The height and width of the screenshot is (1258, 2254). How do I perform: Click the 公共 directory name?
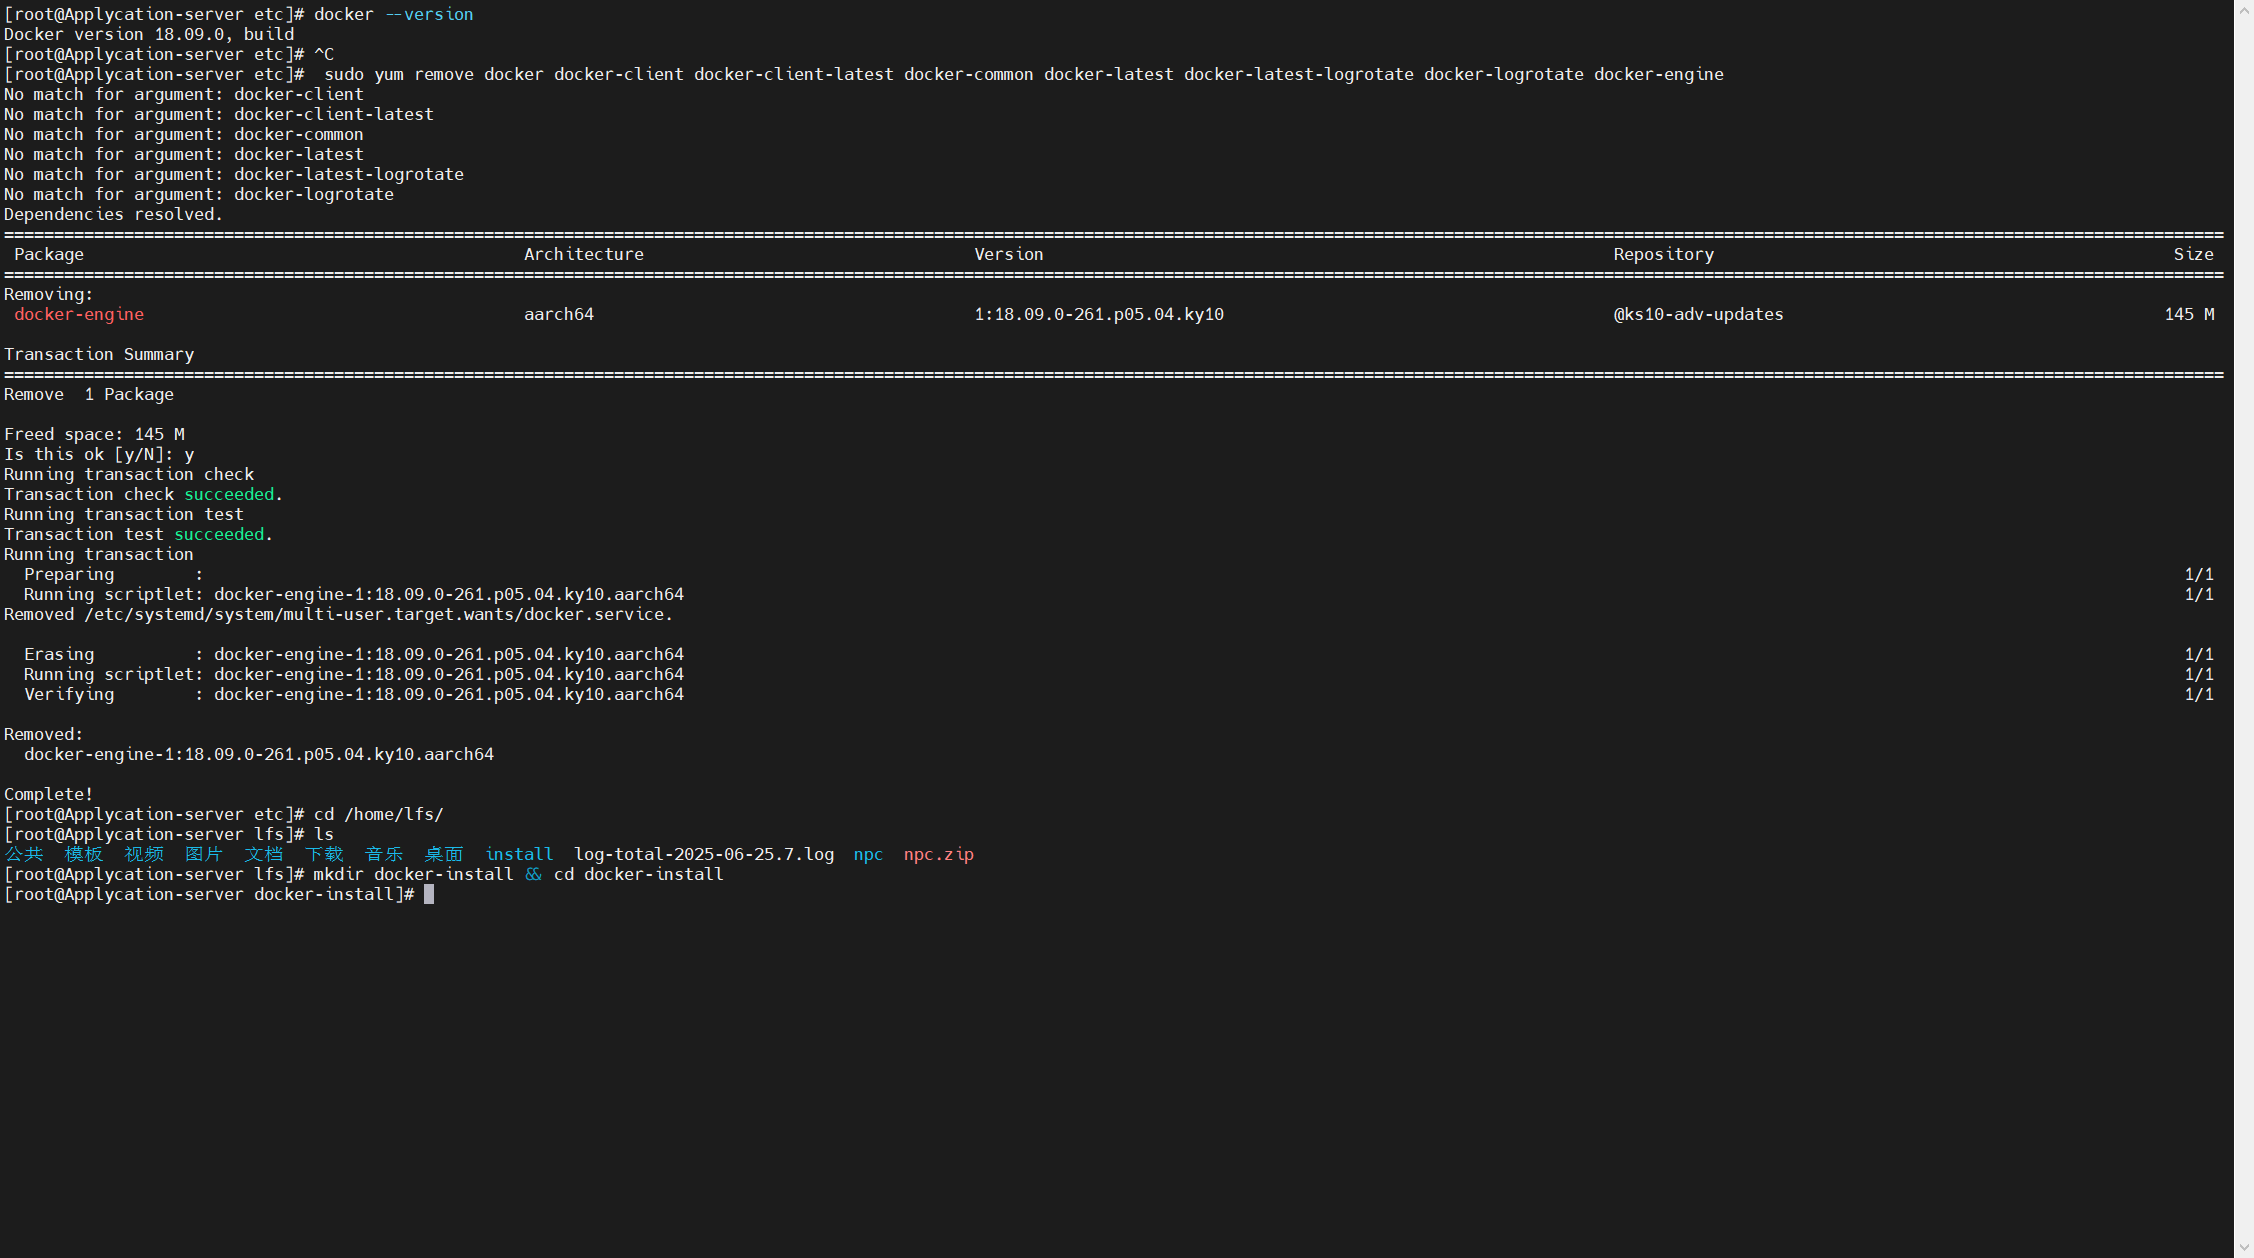[x=24, y=854]
